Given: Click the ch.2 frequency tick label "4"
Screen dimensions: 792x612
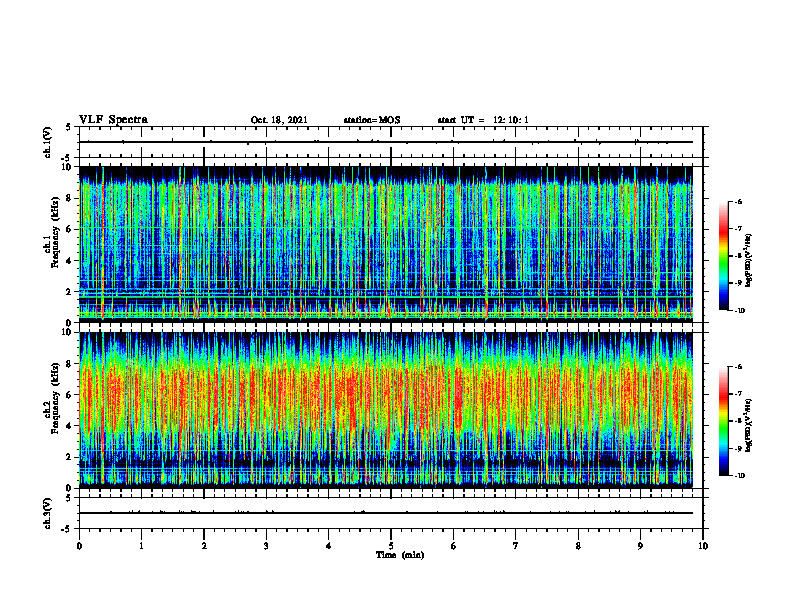Looking at the screenshot, I should [70, 426].
